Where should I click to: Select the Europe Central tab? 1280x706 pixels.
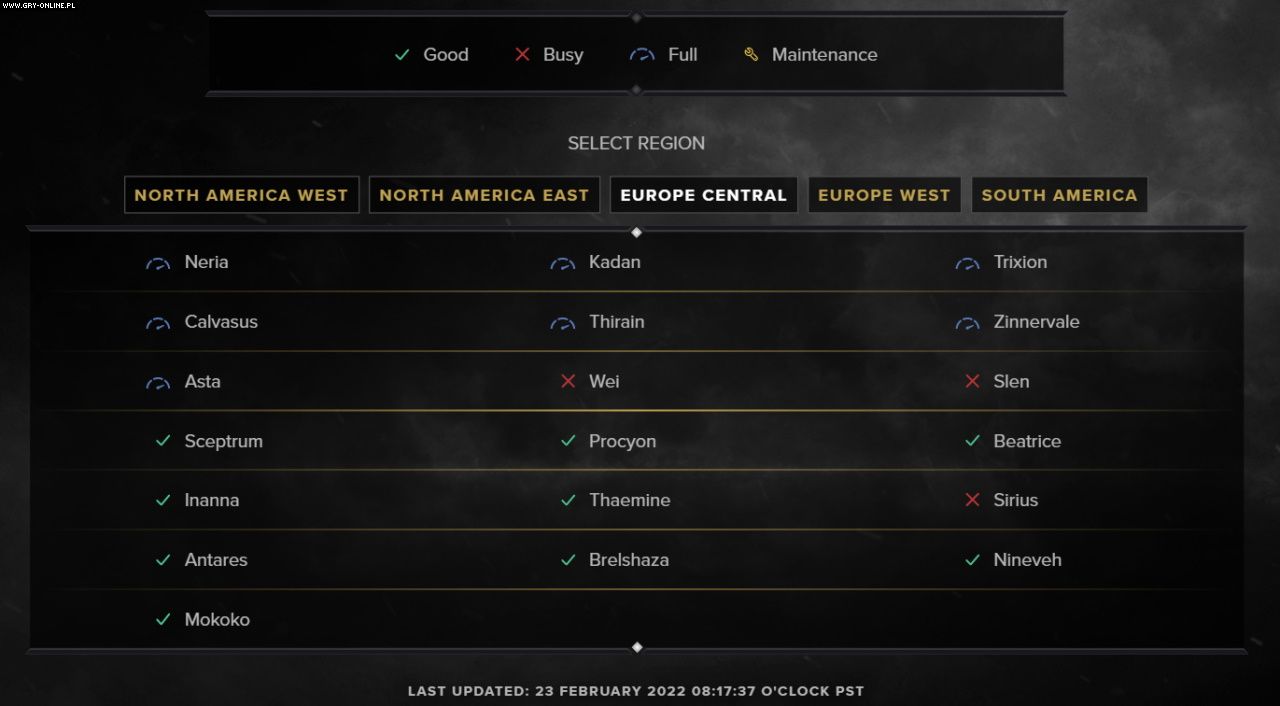click(704, 195)
